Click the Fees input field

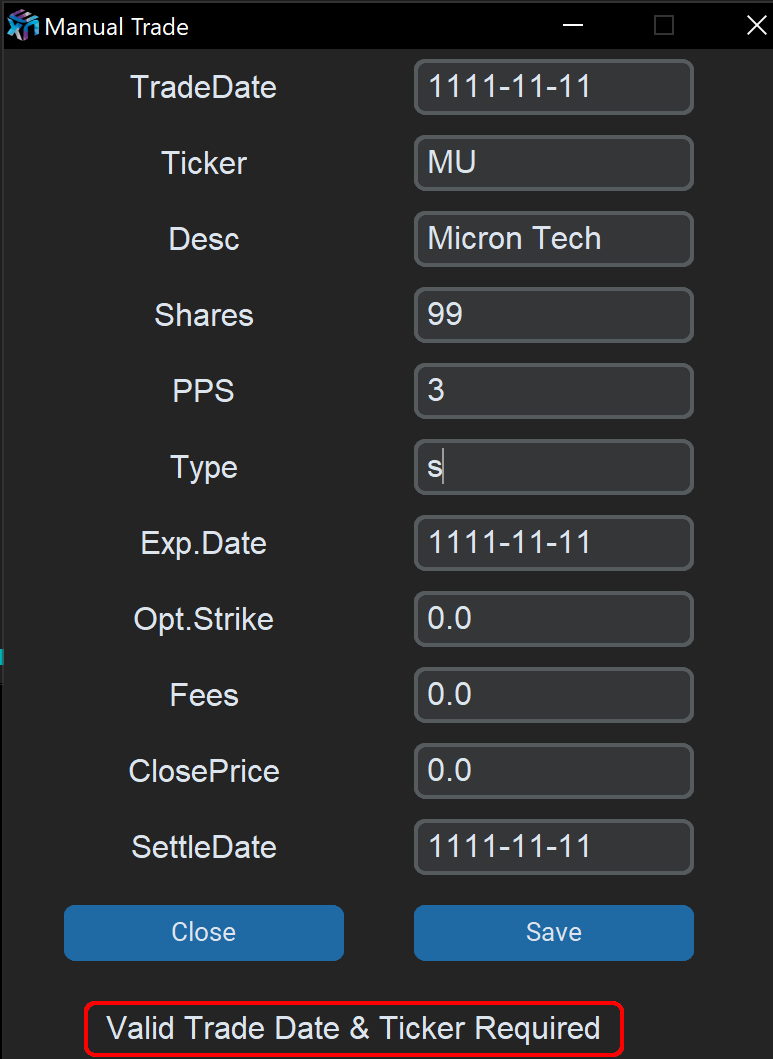point(553,695)
